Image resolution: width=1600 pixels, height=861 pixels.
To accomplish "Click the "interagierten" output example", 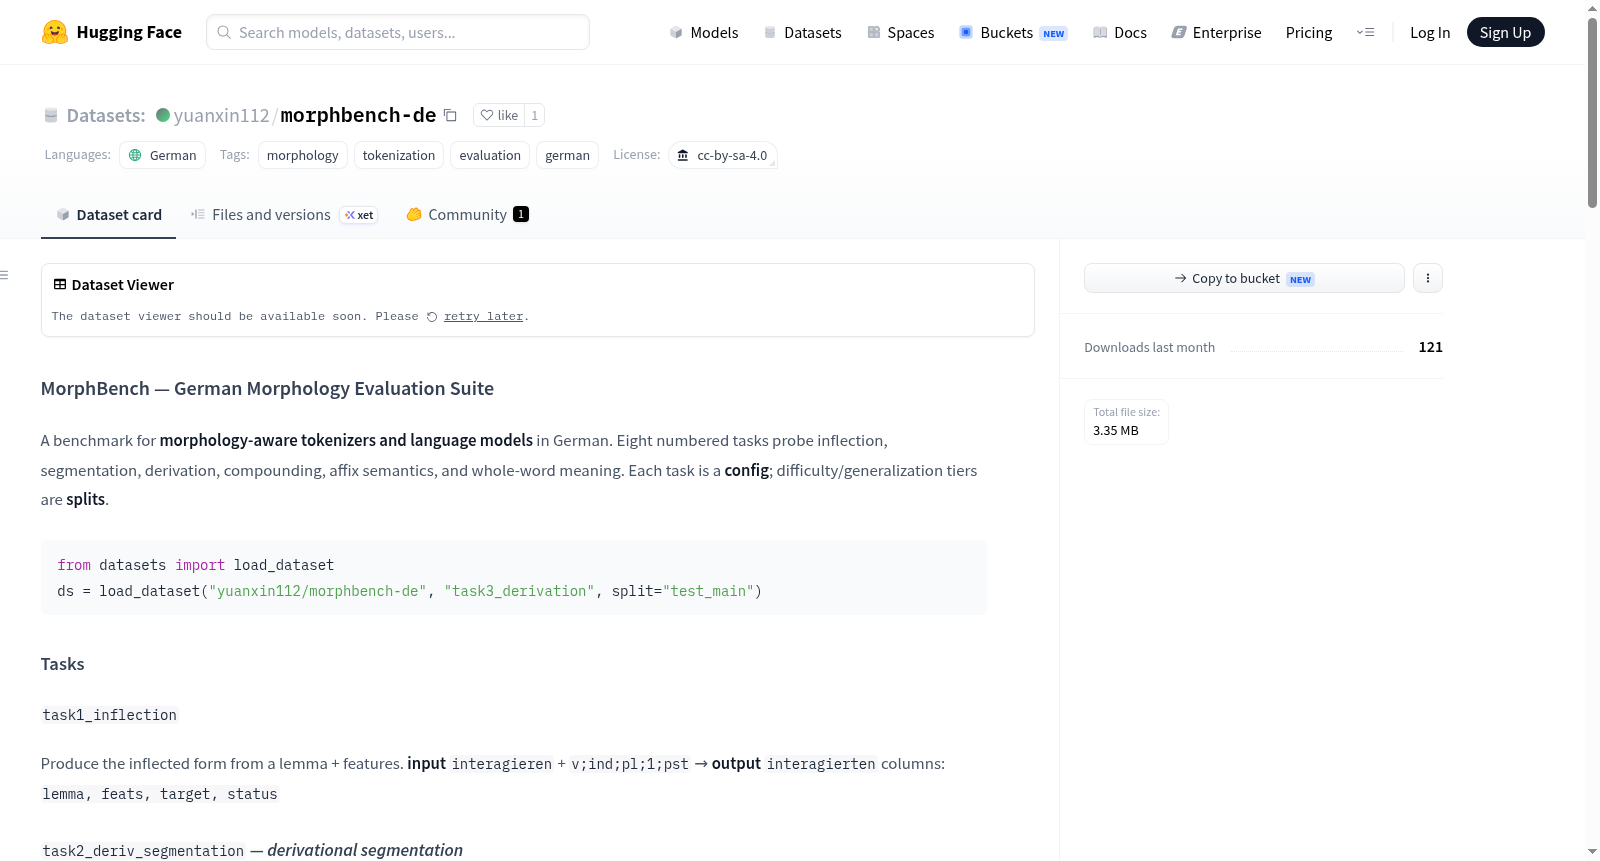I will (821, 764).
